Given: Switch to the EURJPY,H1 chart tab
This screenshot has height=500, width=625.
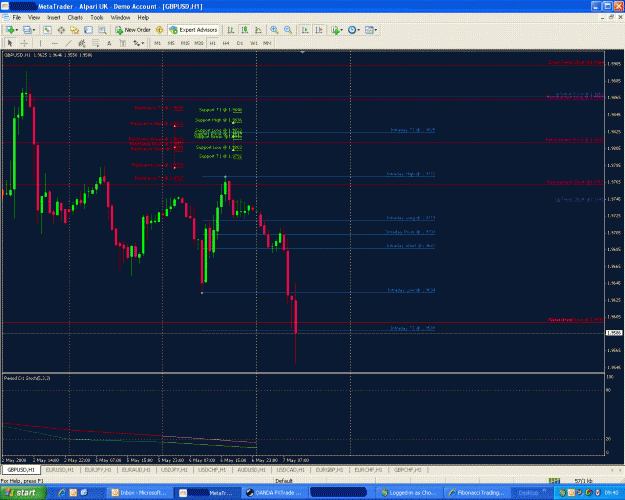Looking at the screenshot, I should pyautogui.click(x=98, y=470).
